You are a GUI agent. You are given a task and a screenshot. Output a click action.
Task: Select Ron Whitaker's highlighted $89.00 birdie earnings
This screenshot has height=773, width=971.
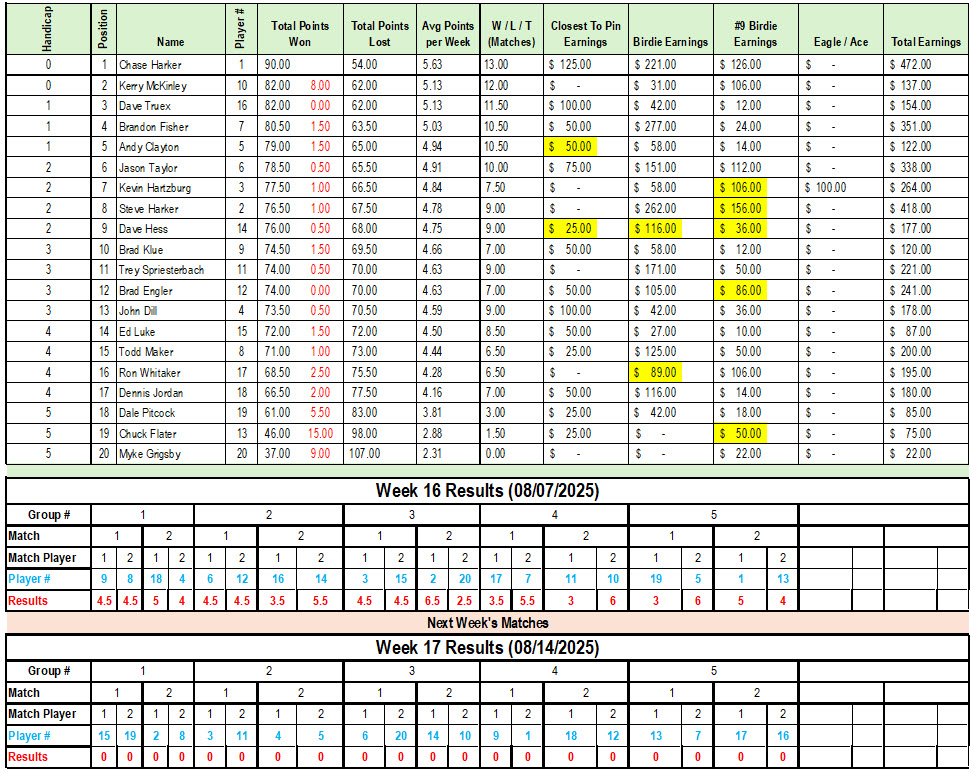click(657, 372)
